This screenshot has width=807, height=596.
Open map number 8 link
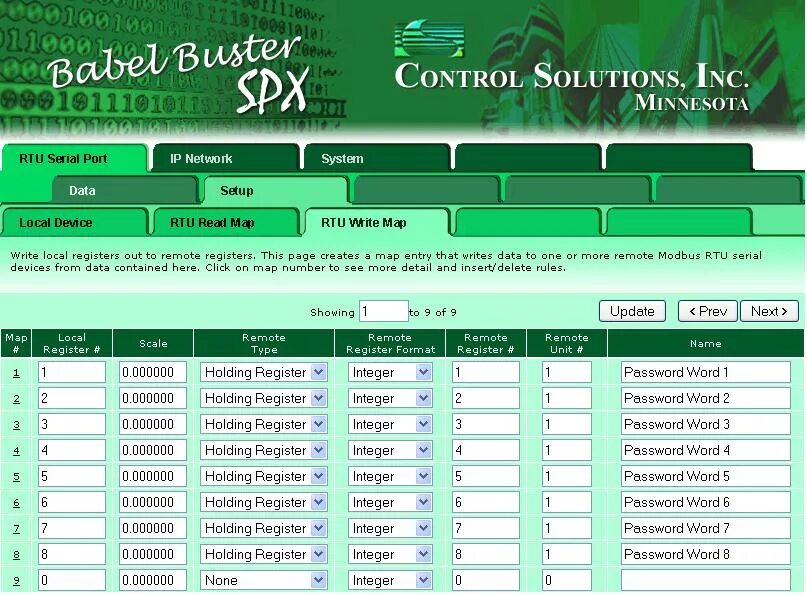(16, 555)
